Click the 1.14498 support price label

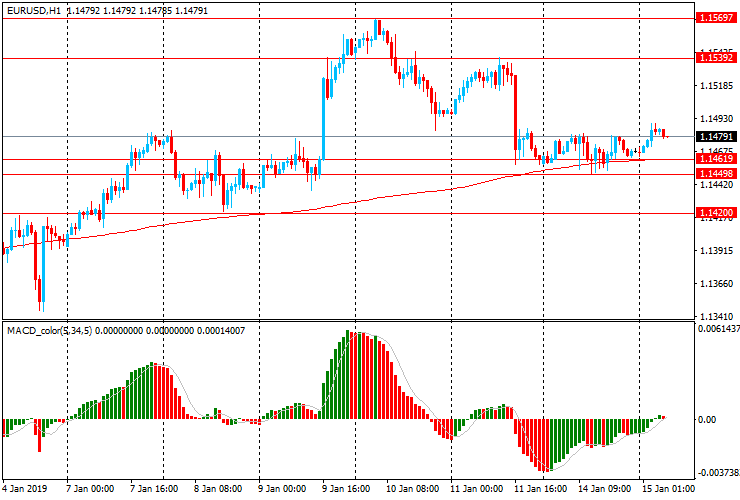pyautogui.click(x=717, y=174)
